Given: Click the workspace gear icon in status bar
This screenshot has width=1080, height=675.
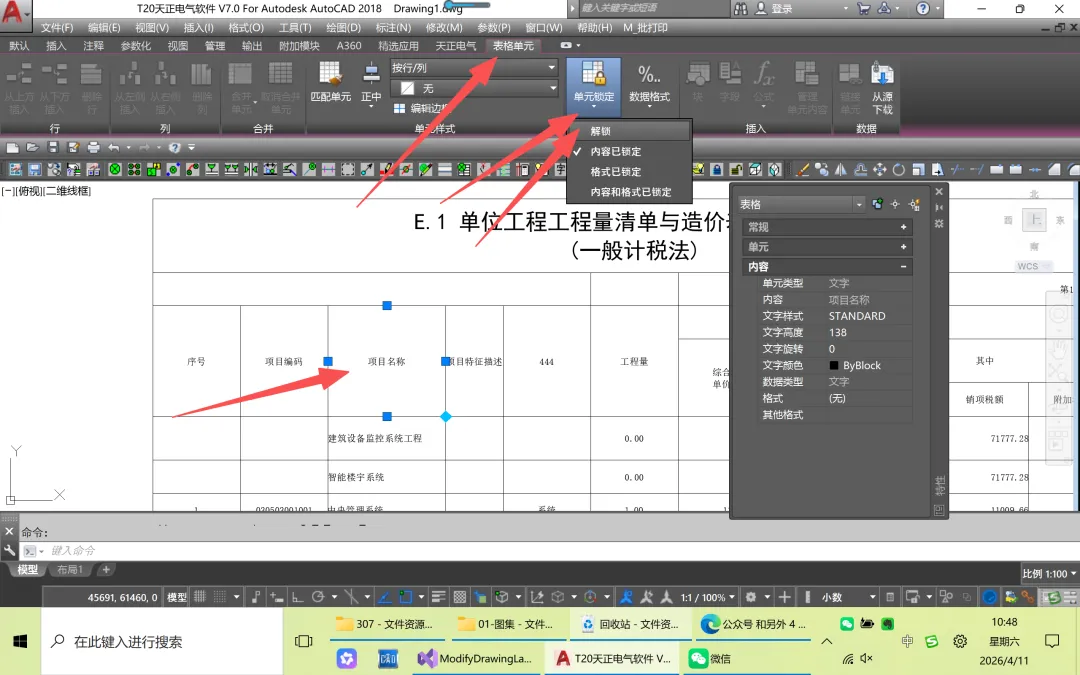Looking at the screenshot, I should pyautogui.click(x=751, y=597).
